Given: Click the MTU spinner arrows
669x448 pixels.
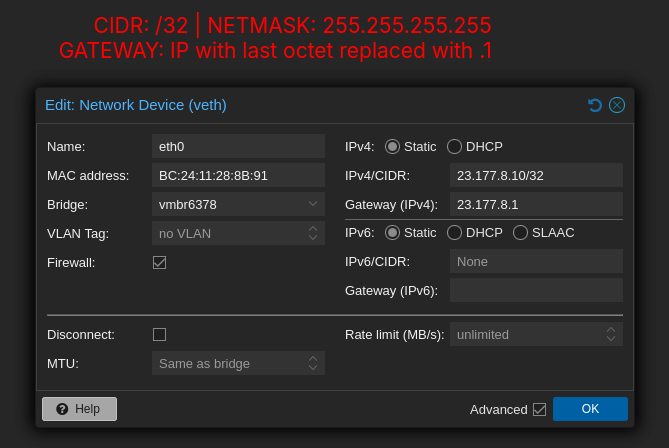Looking at the screenshot, I should point(313,364).
